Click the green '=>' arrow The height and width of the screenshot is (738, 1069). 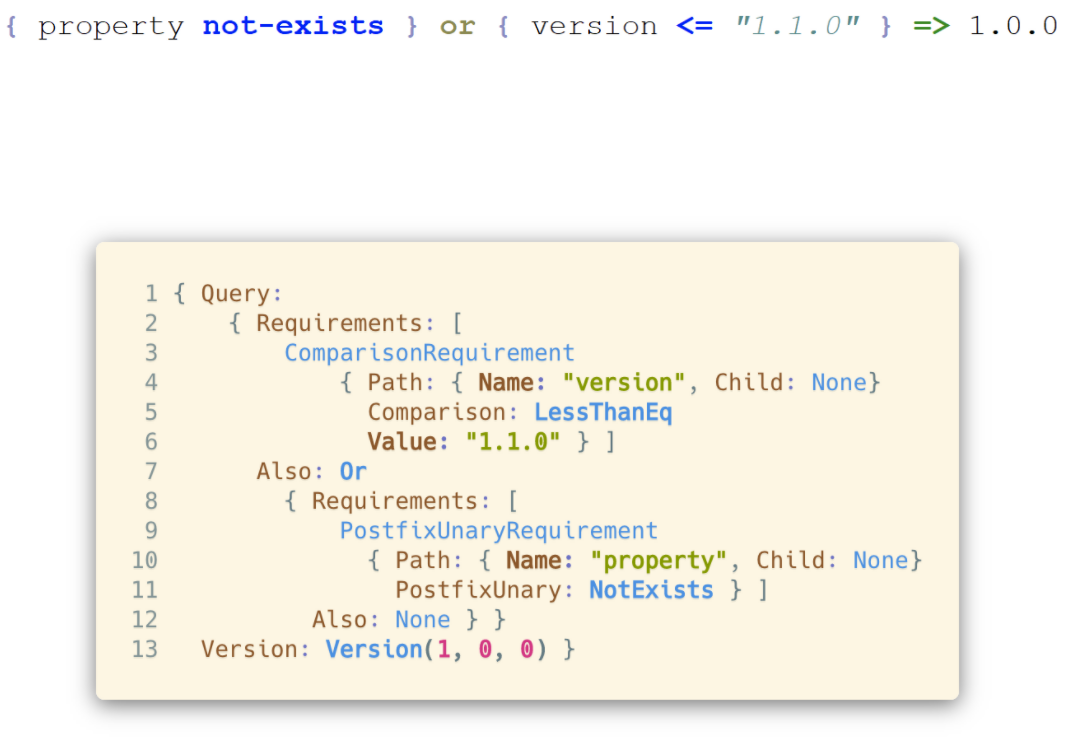[931, 26]
